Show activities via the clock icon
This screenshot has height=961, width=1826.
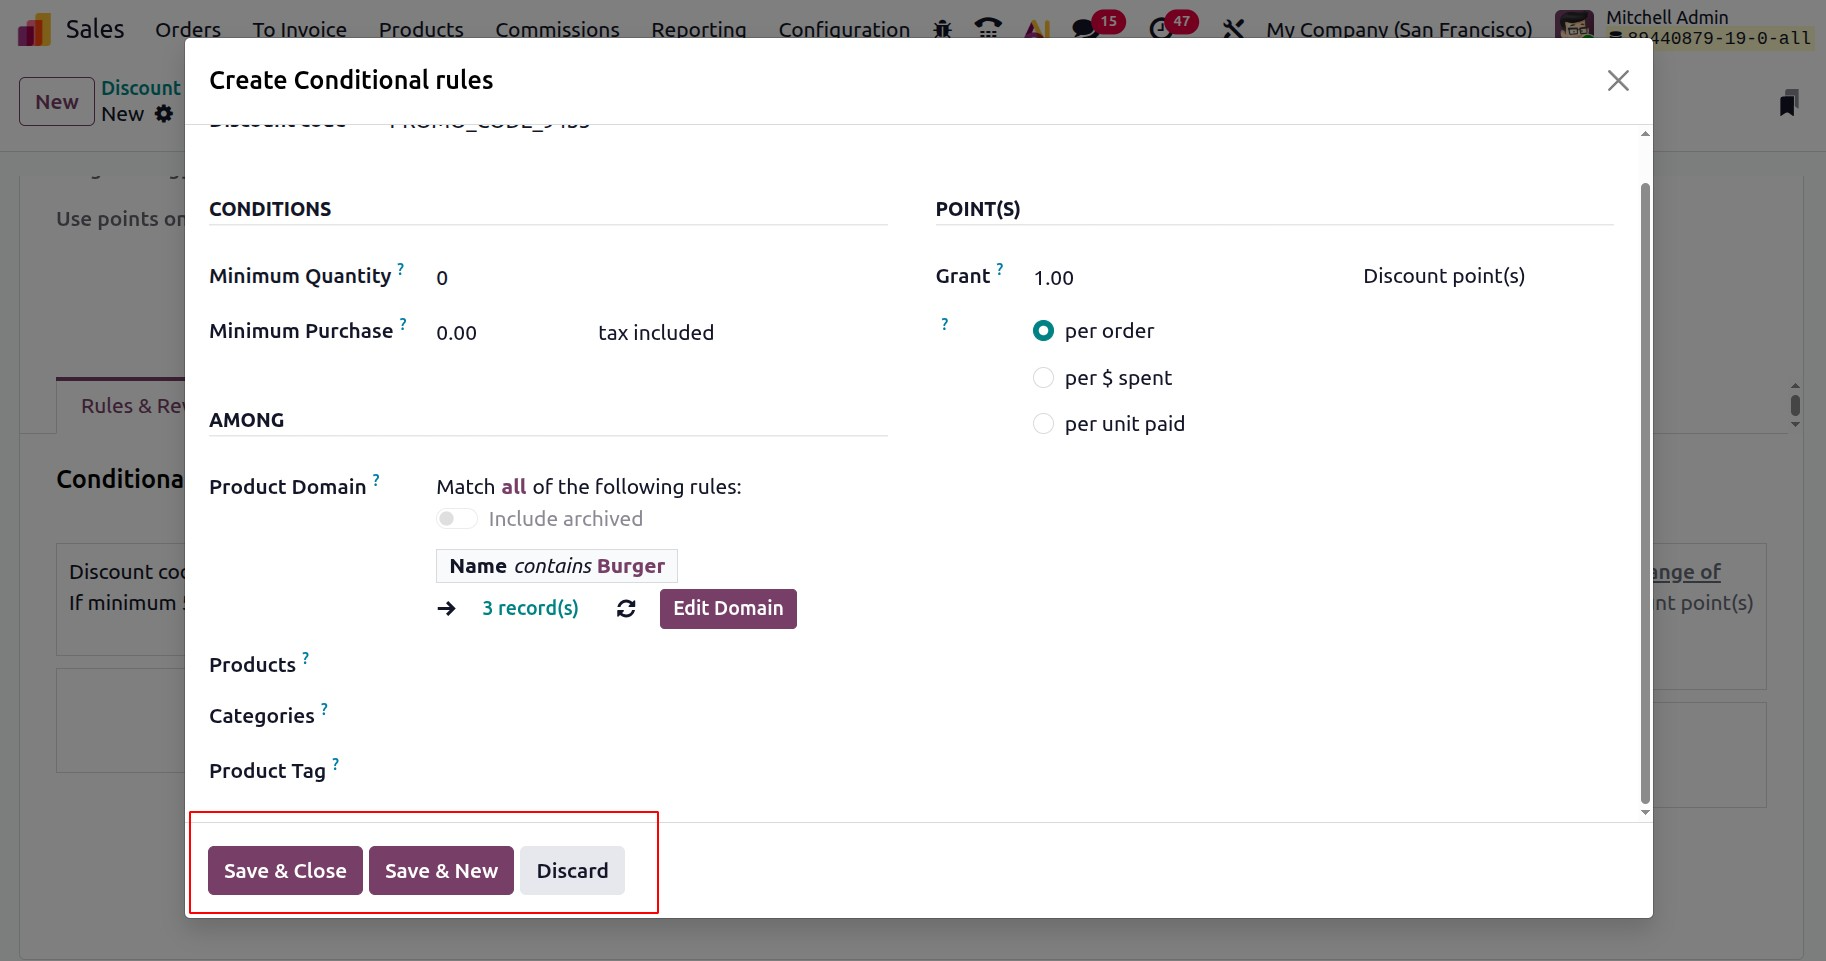(1162, 29)
